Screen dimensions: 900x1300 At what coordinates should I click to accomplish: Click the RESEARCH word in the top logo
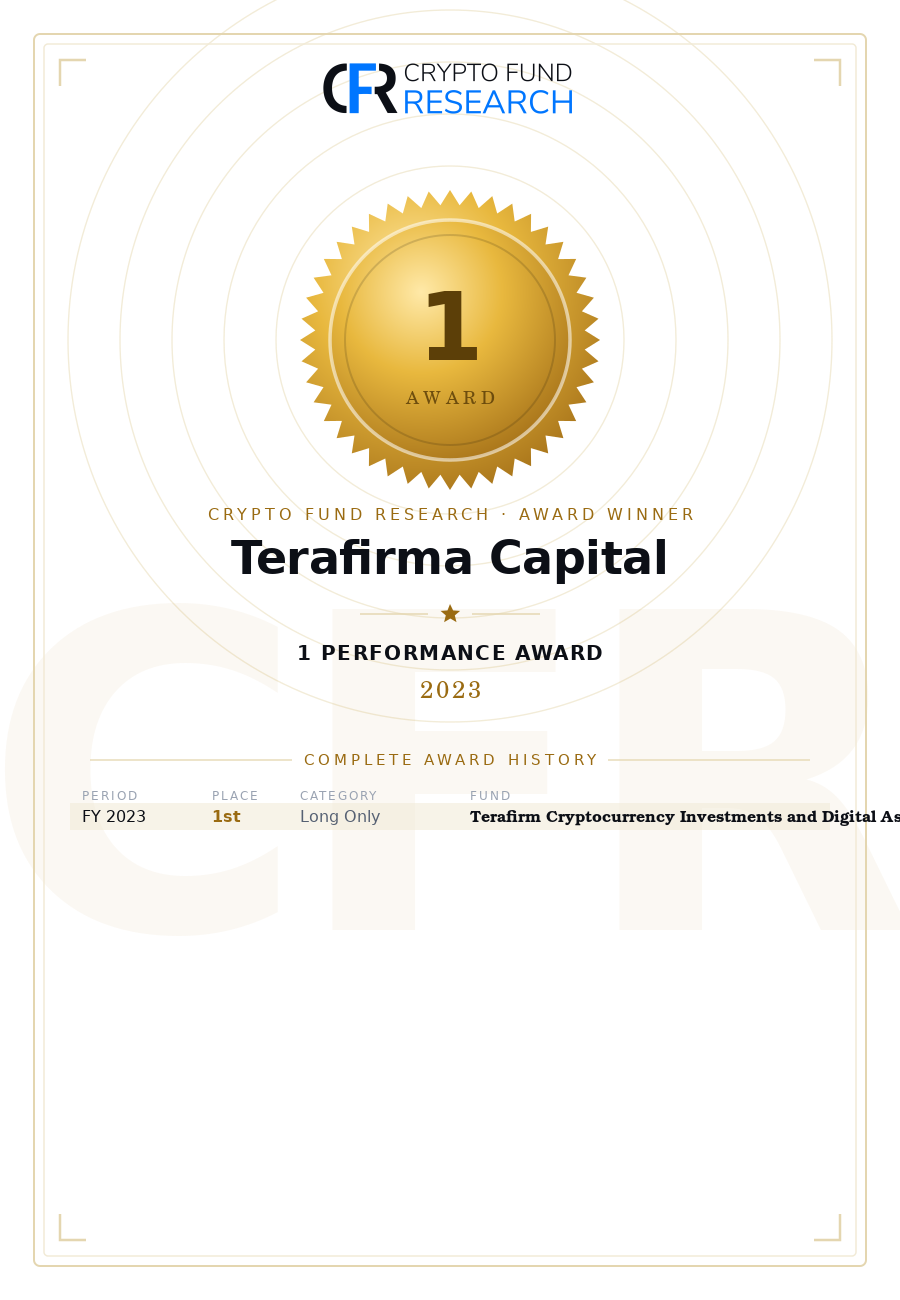[x=488, y=102]
